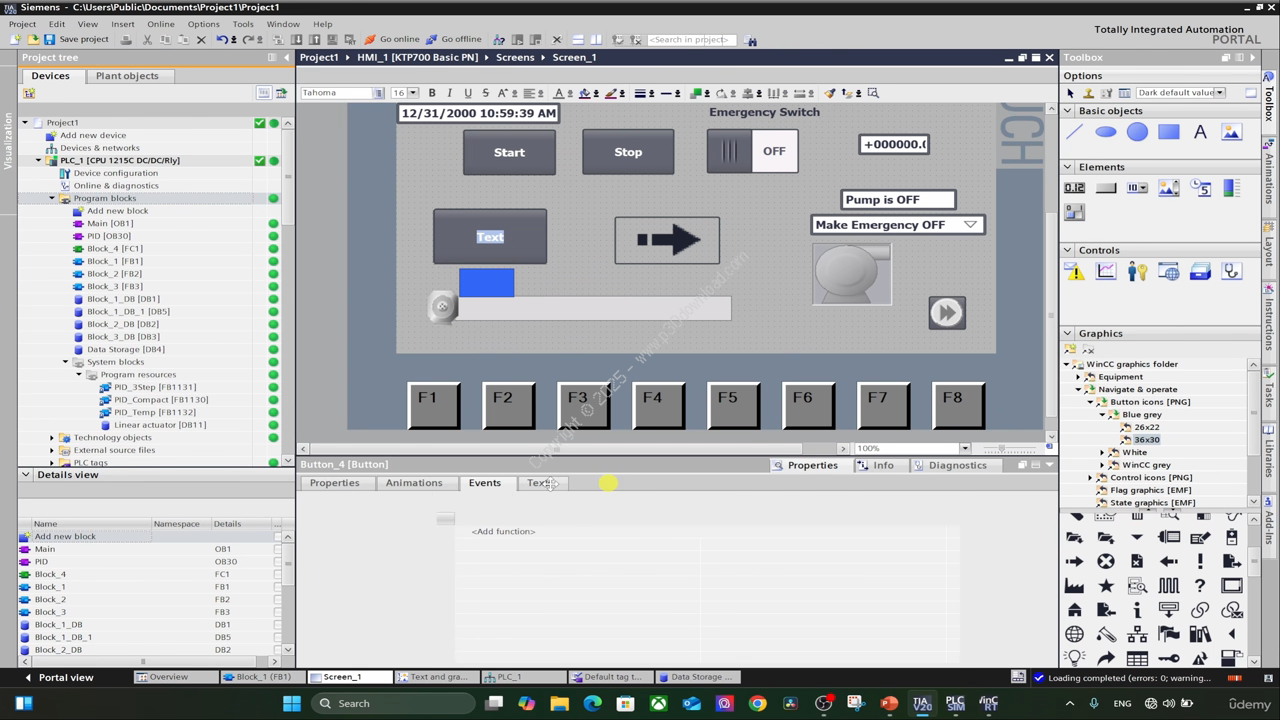Select the Graphic view basic object
The width and height of the screenshot is (1280, 720).
coord(1231,132)
